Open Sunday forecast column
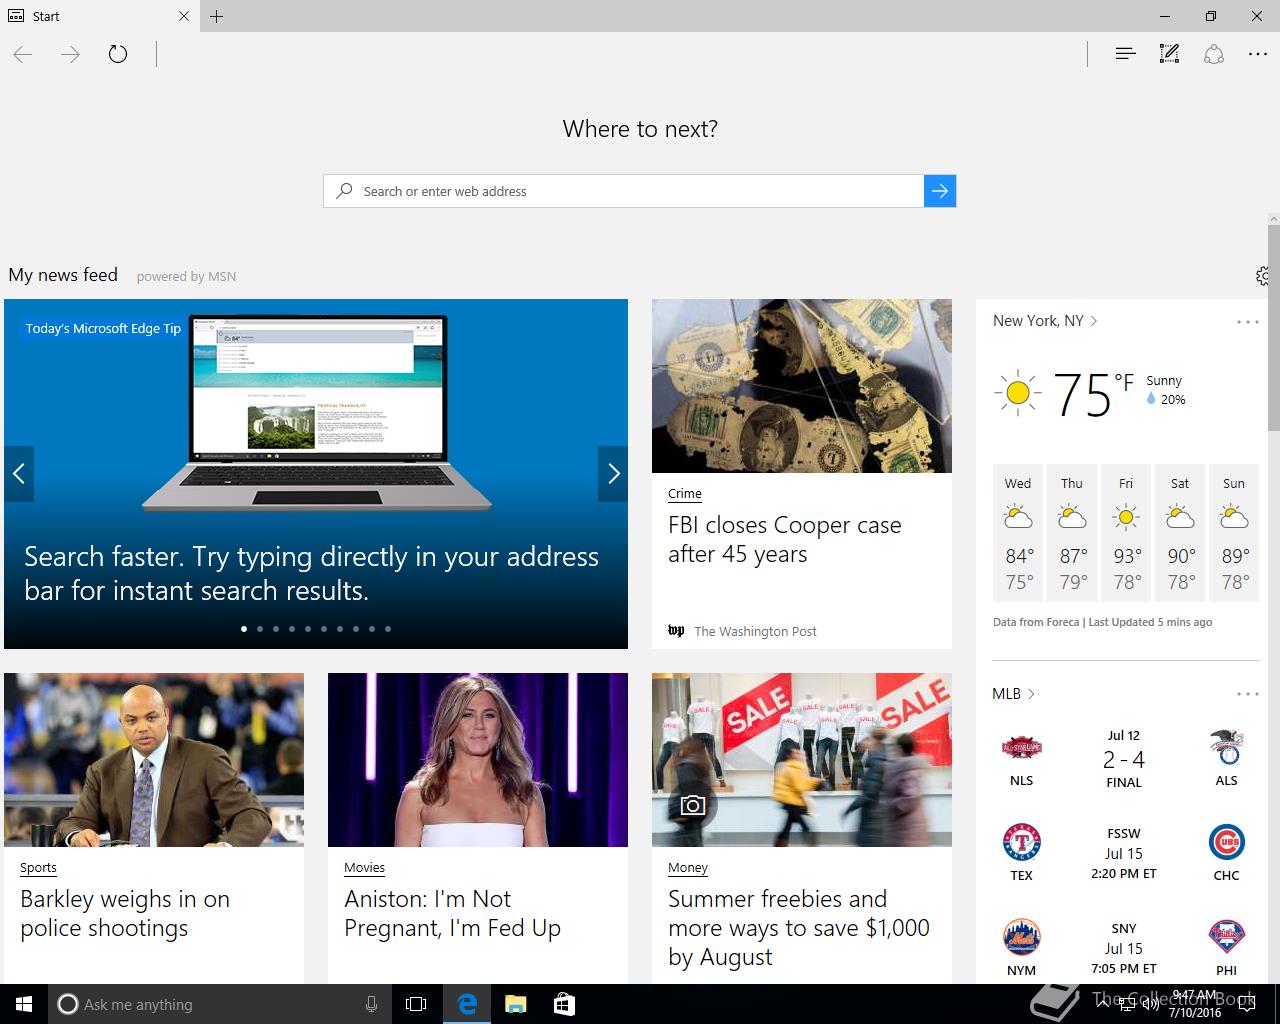The height and width of the screenshot is (1024, 1280). 1234,533
